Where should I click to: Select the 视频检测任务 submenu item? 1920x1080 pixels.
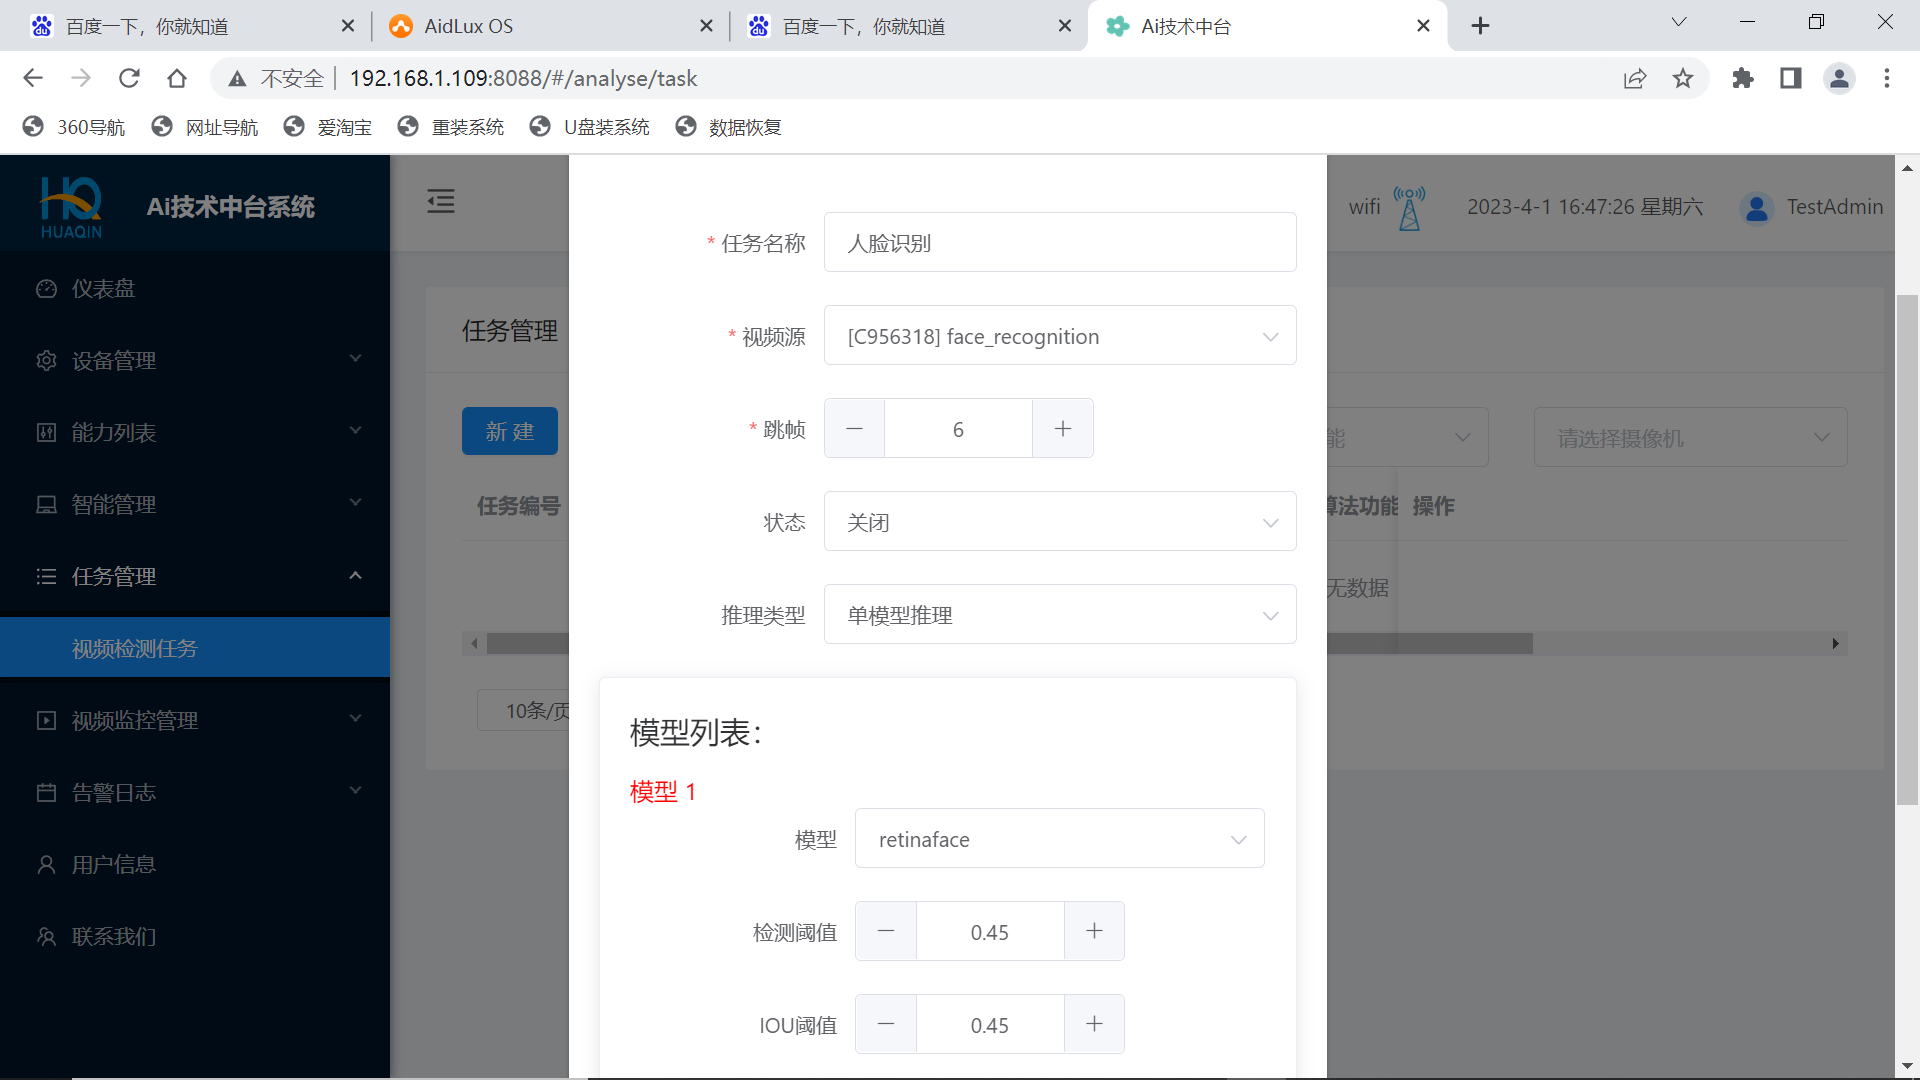pyautogui.click(x=195, y=648)
